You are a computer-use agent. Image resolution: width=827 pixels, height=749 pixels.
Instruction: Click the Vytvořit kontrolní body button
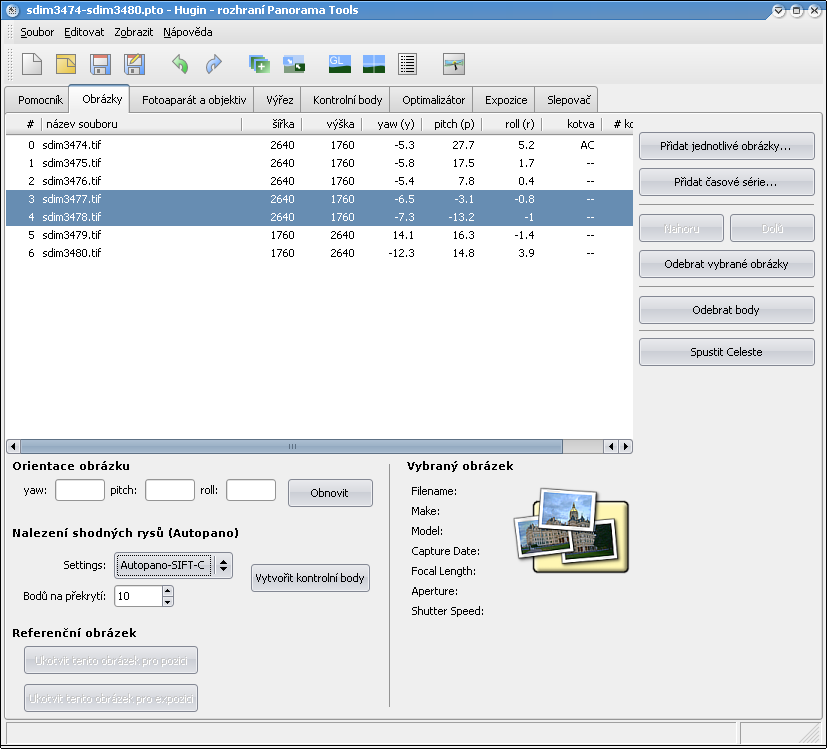311,579
